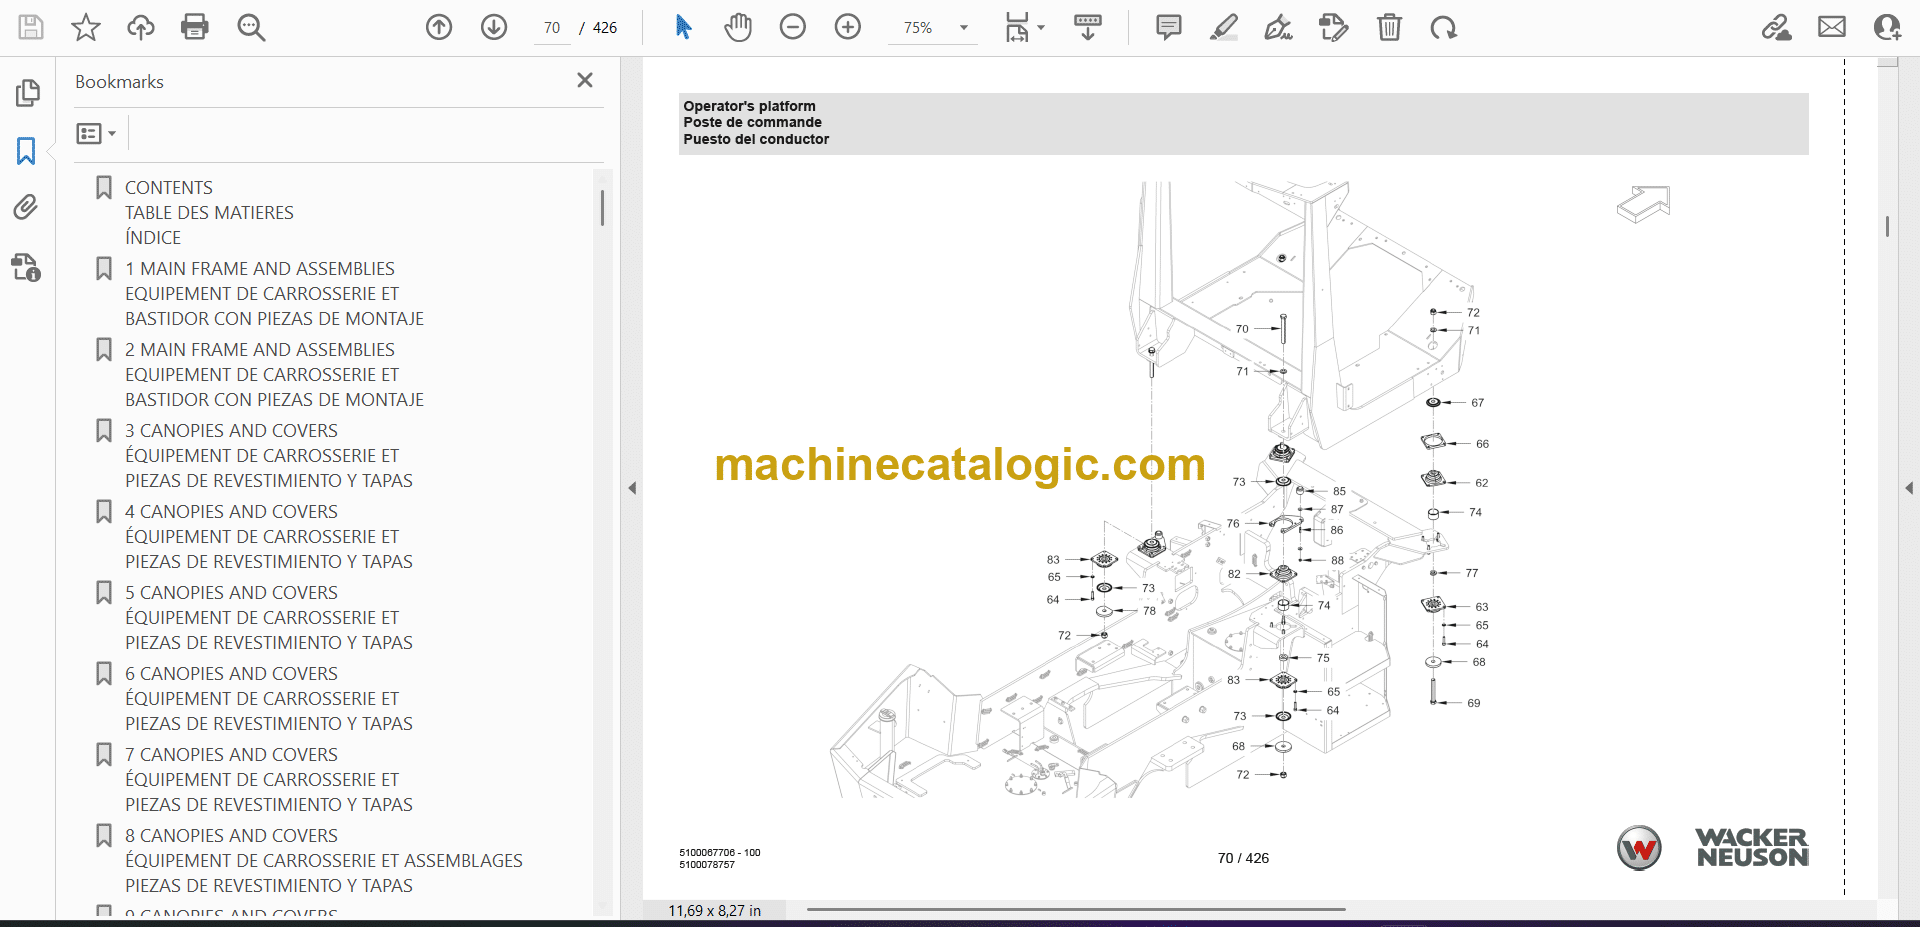Toggle the Bookmarks panel icon
Screen dimensions: 1920x927
click(26, 151)
